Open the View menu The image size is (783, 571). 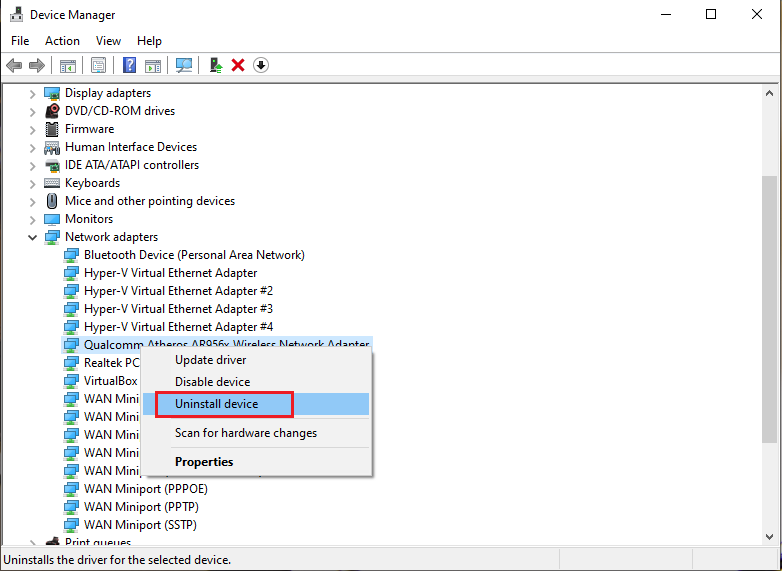[108, 41]
